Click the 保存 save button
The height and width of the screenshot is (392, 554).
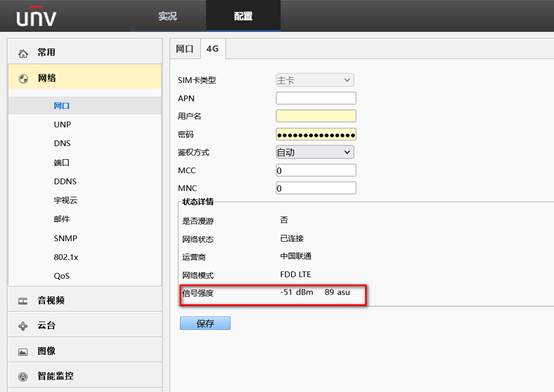tap(205, 323)
